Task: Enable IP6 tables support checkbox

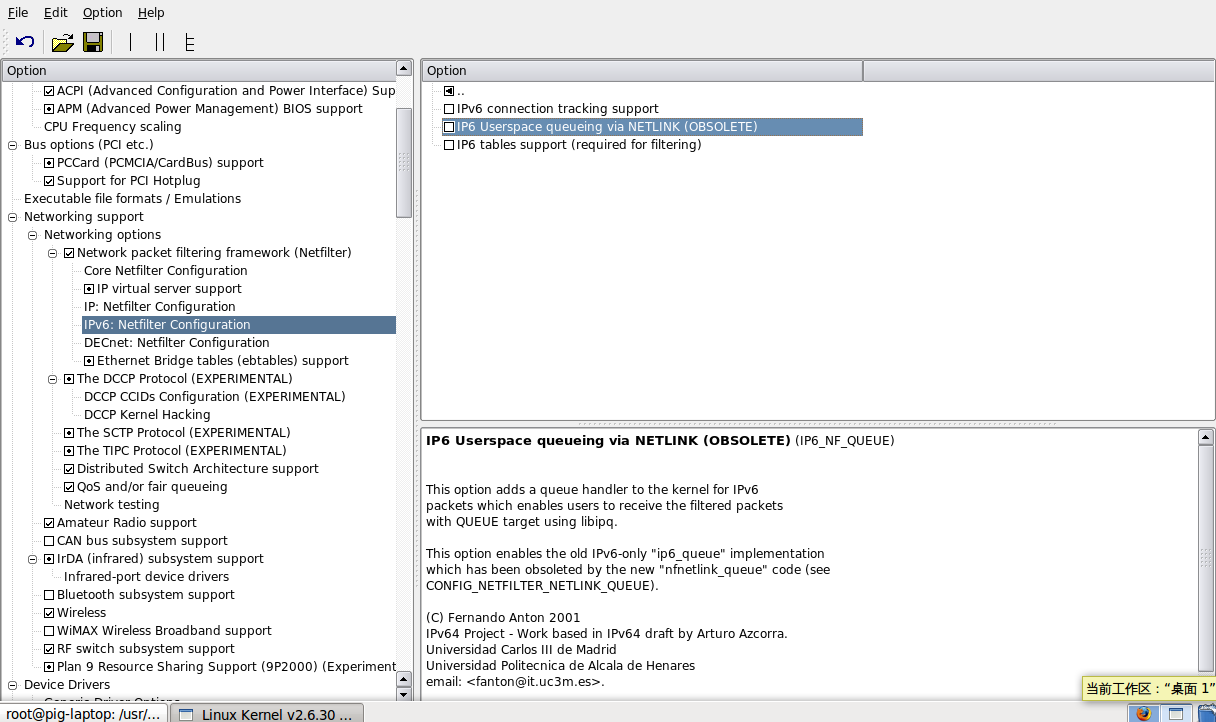Action: click(449, 145)
